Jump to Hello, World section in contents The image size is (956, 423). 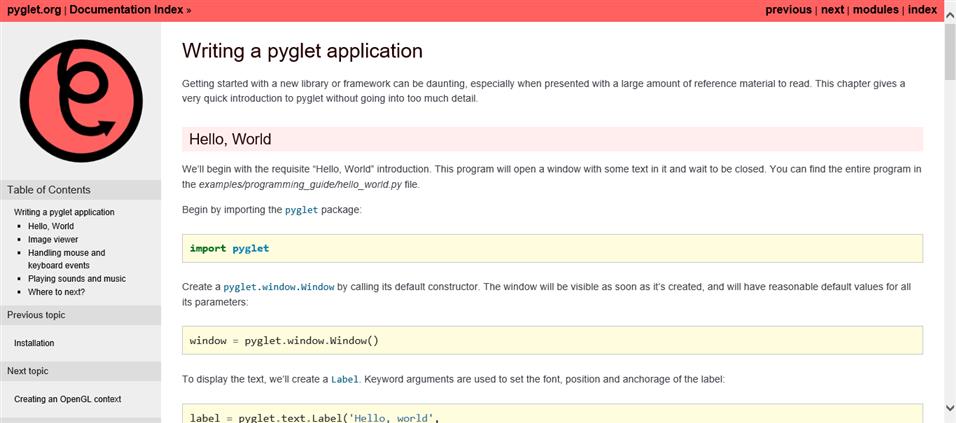click(x=51, y=226)
